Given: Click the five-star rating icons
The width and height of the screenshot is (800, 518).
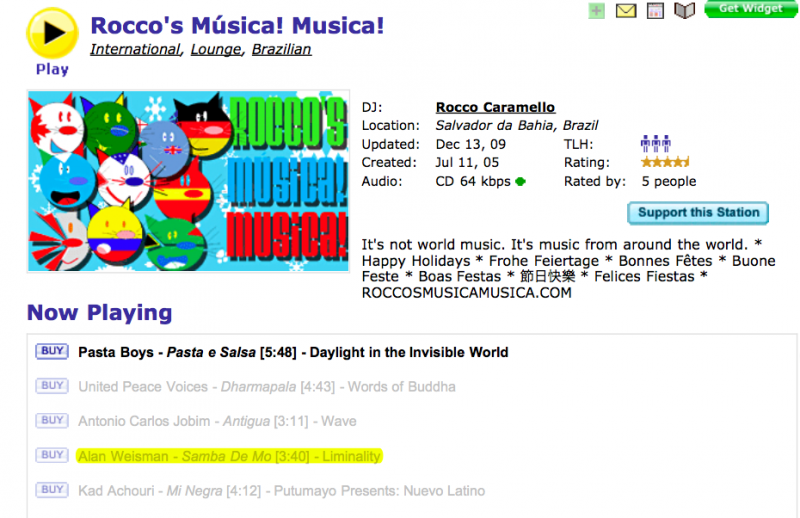Looking at the screenshot, I should coord(665,162).
